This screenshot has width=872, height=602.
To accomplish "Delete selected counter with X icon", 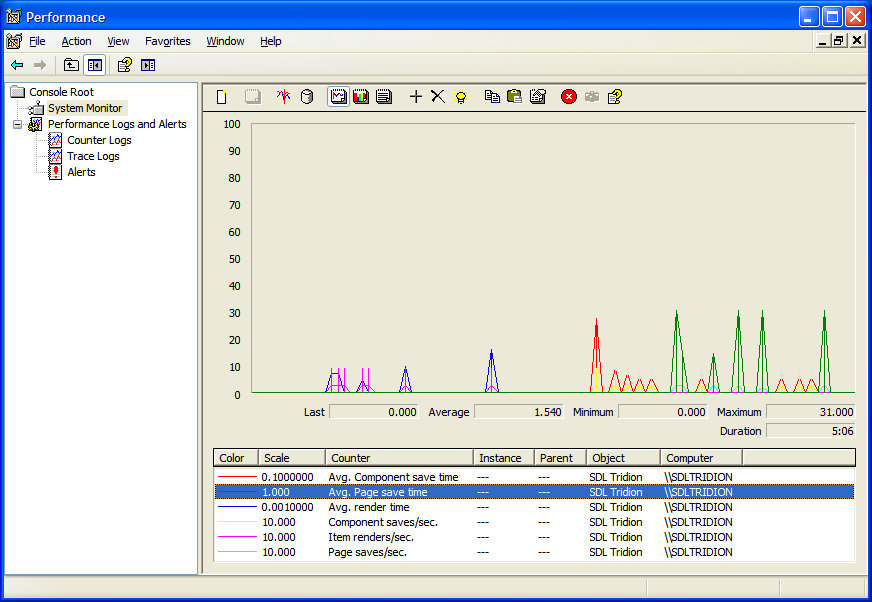I will tap(438, 97).
